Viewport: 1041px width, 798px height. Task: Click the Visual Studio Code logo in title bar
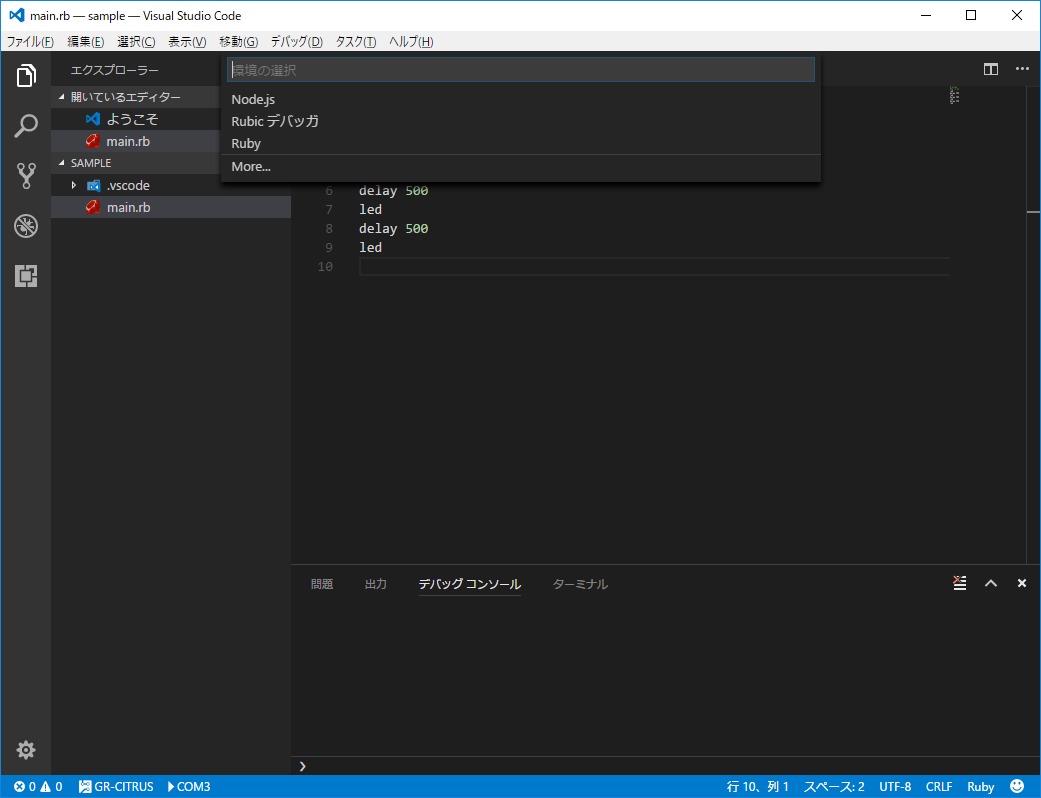pyautogui.click(x=17, y=15)
